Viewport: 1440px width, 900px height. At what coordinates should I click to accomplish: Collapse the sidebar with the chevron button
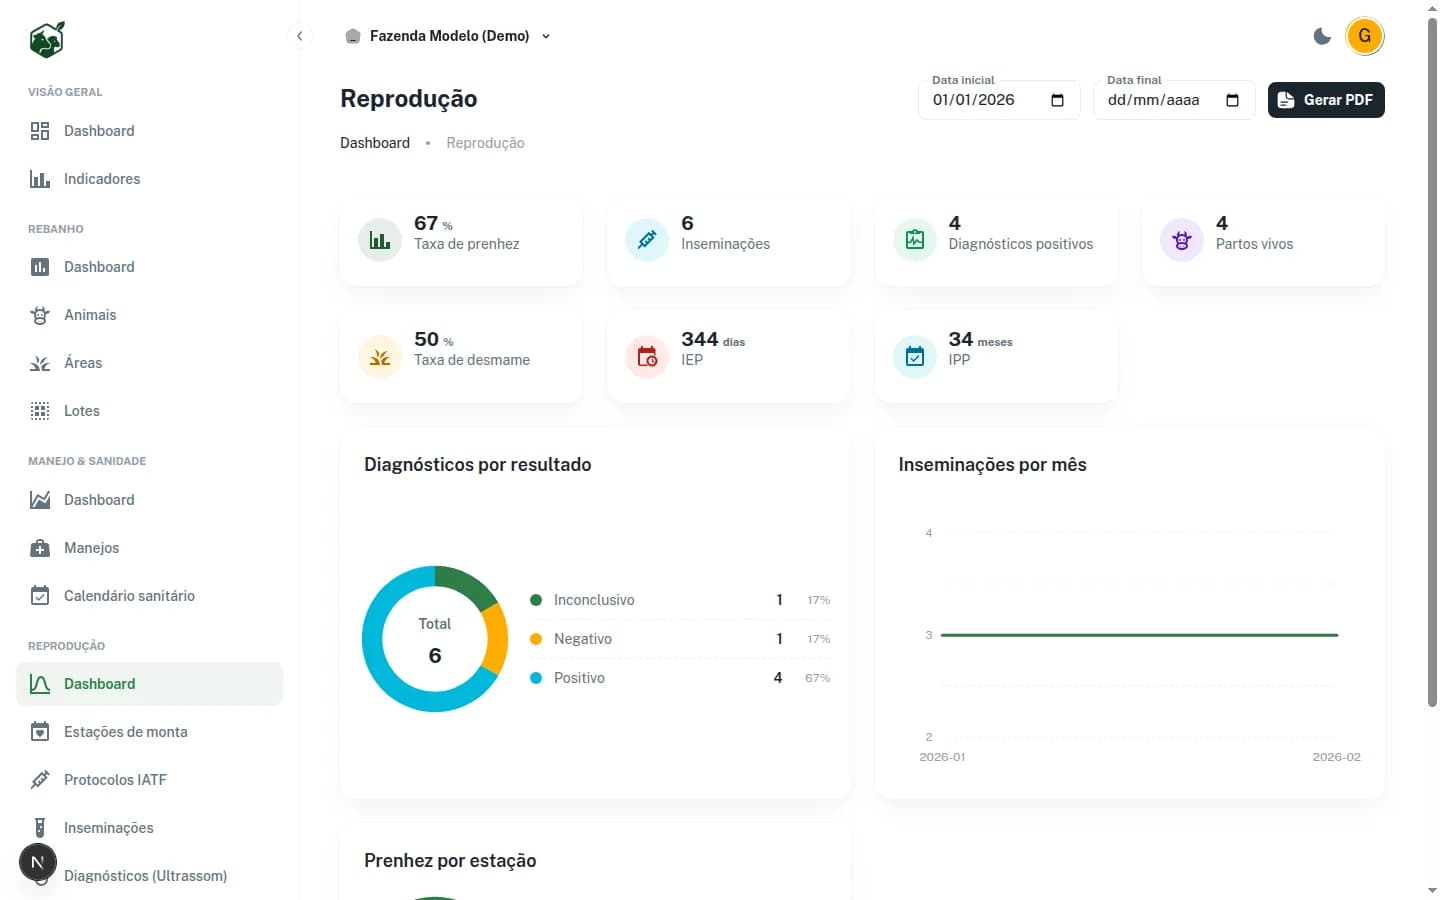pyautogui.click(x=299, y=36)
